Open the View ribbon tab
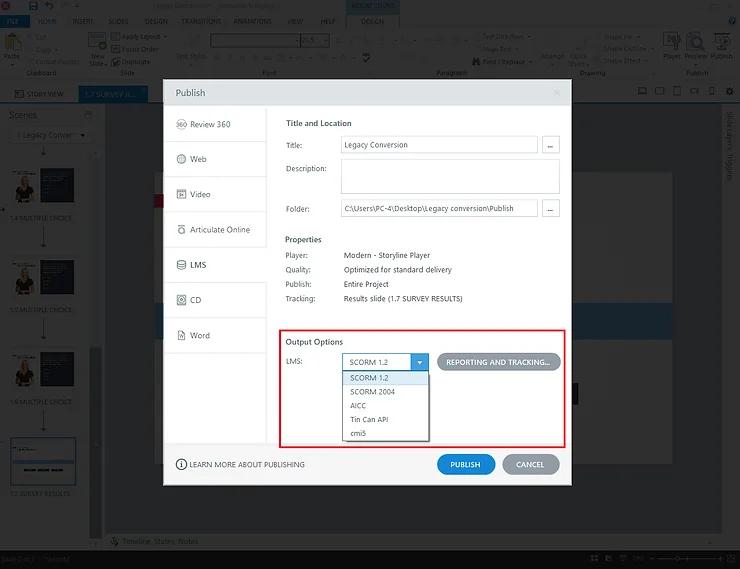Screen dimensions: 740x569 pyautogui.click(x=295, y=21)
